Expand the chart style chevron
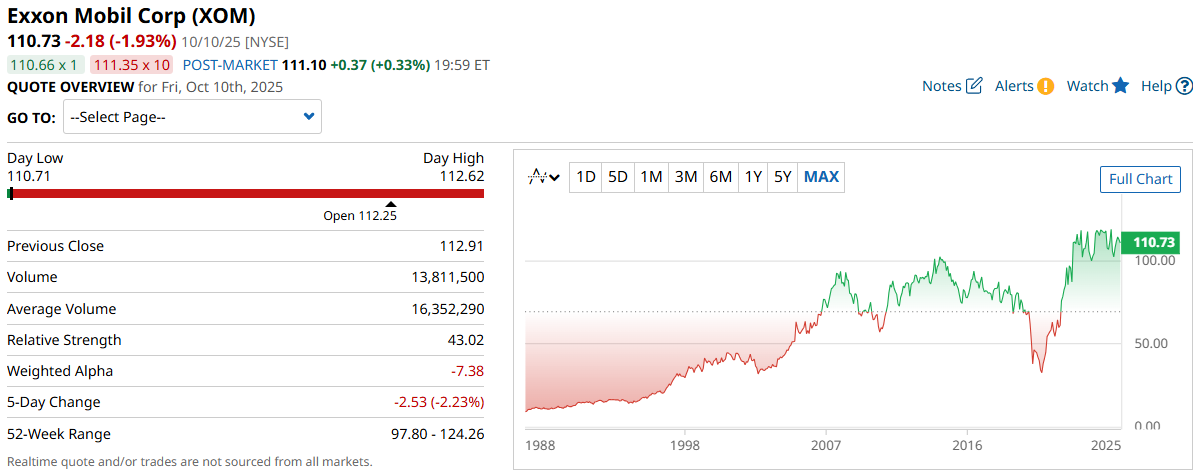The height and width of the screenshot is (475, 1198). coord(555,178)
